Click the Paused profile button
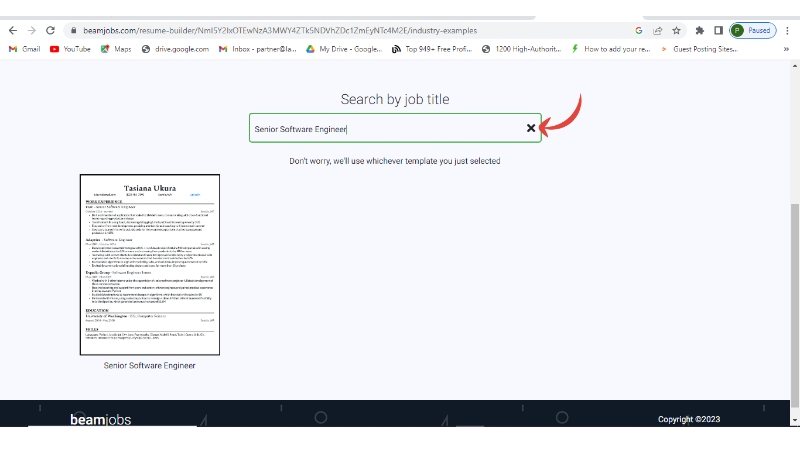Image resolution: width=800 pixels, height=449 pixels. point(752,31)
